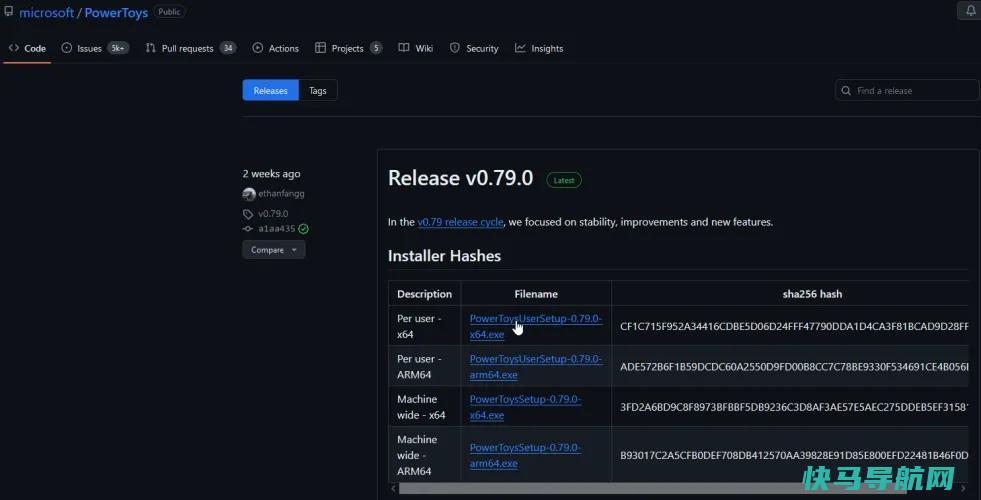Click the table scrollbar left arrow
Image resolution: width=981 pixels, height=500 pixels.
coord(393,487)
